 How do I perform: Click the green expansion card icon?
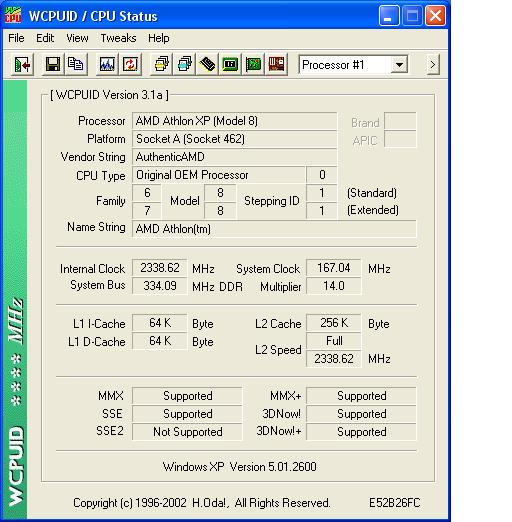[253, 64]
